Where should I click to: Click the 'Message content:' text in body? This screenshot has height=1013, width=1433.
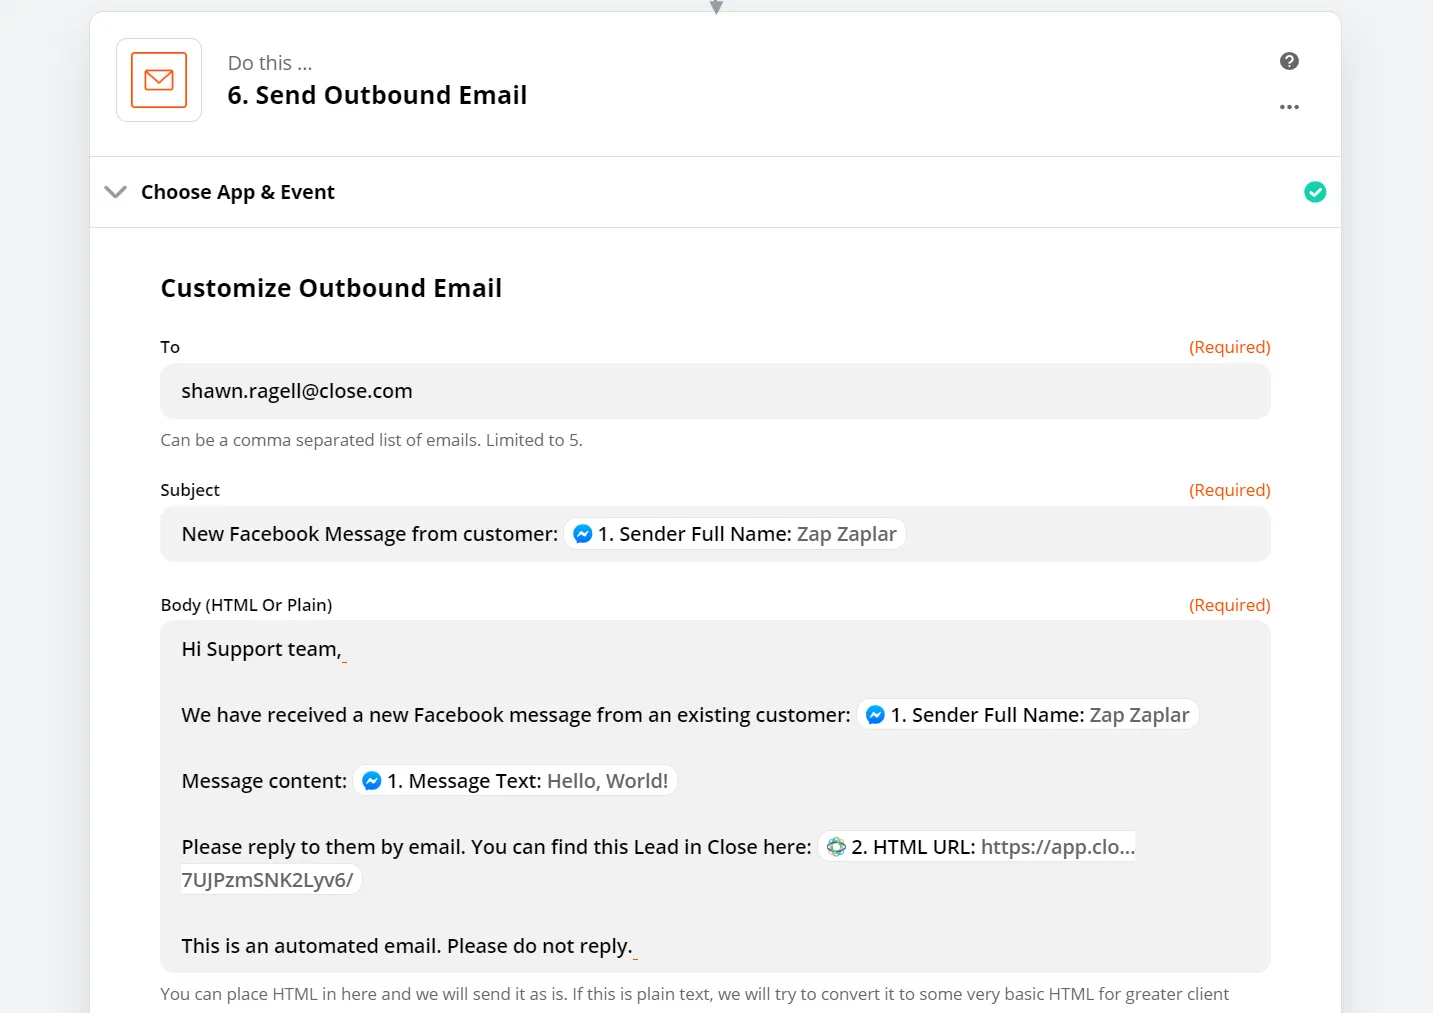tap(264, 781)
